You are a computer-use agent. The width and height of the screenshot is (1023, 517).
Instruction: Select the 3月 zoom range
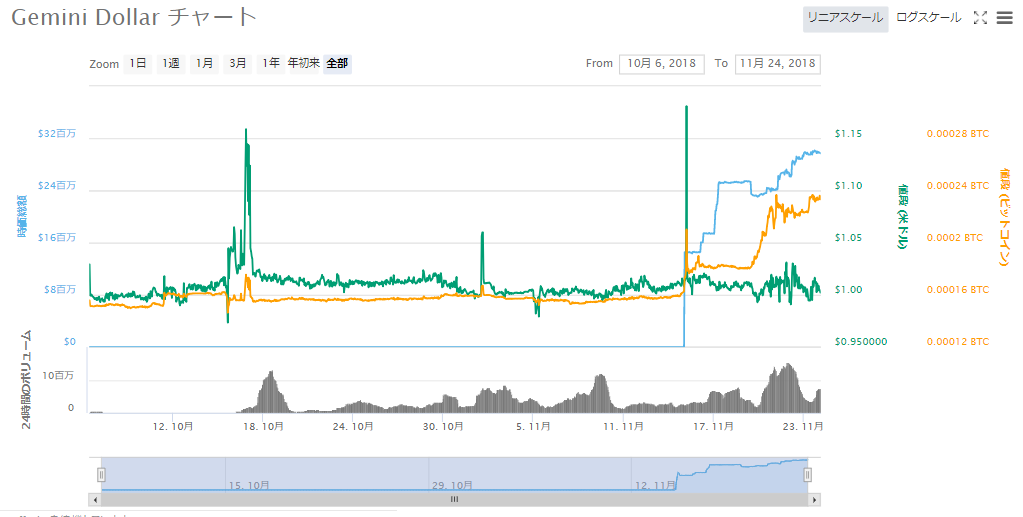click(238, 64)
